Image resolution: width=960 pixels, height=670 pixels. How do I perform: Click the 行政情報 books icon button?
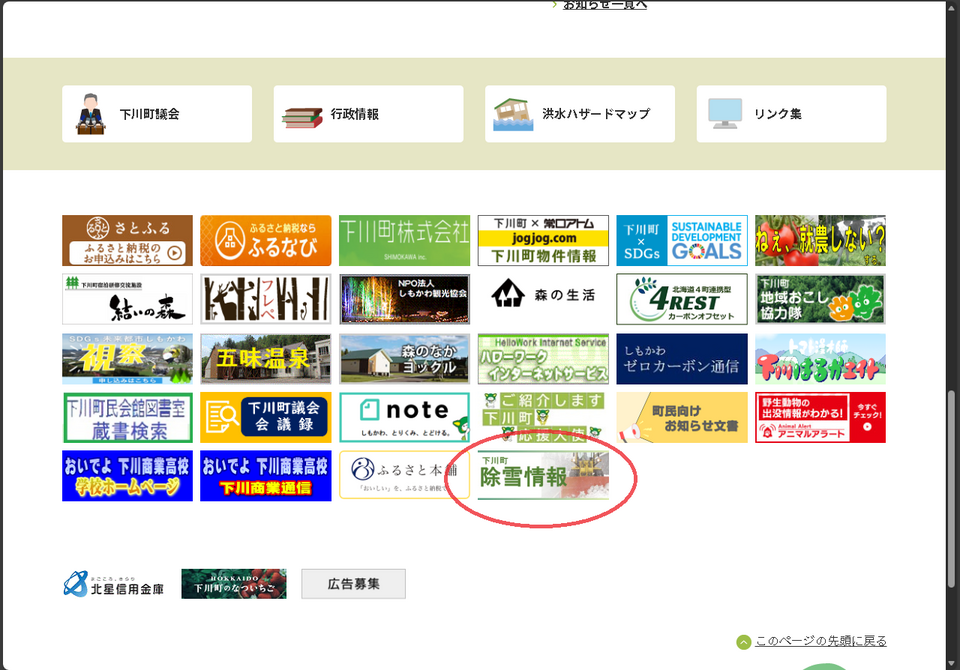(x=368, y=114)
